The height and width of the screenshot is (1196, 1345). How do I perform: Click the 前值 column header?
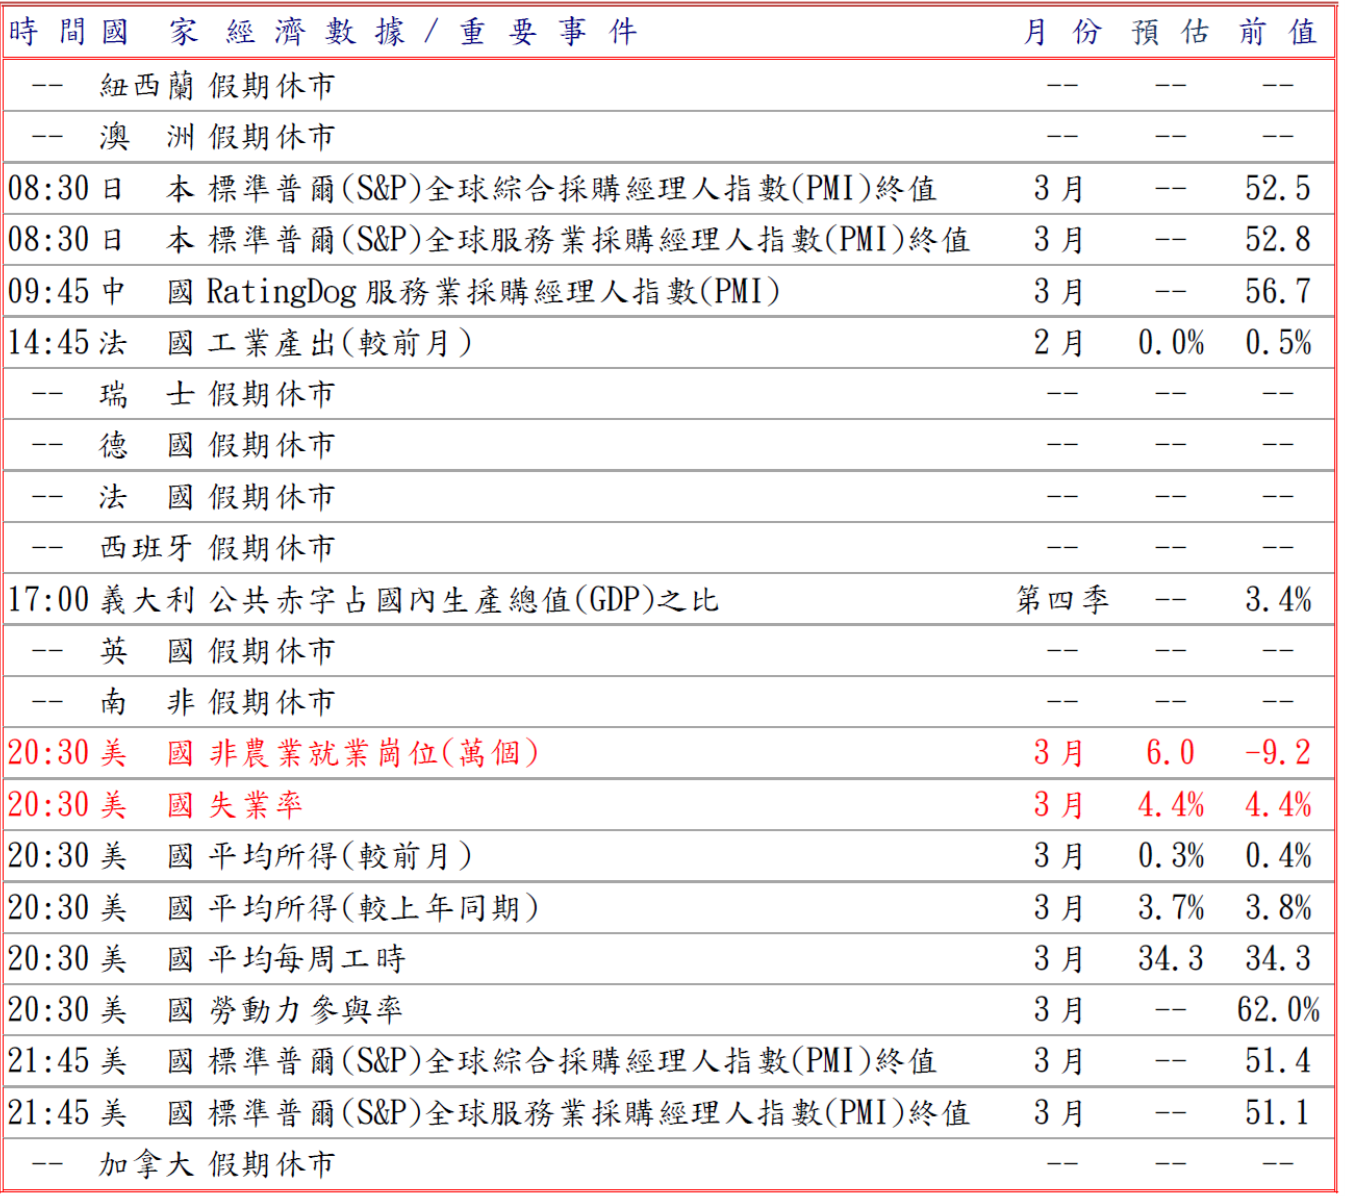coord(1277,32)
